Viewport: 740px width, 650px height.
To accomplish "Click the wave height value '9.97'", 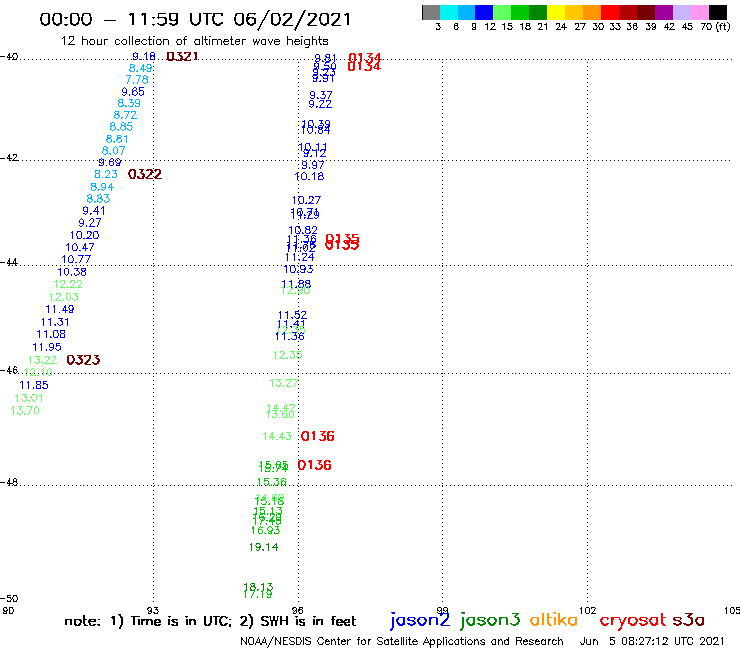I will 313,165.
